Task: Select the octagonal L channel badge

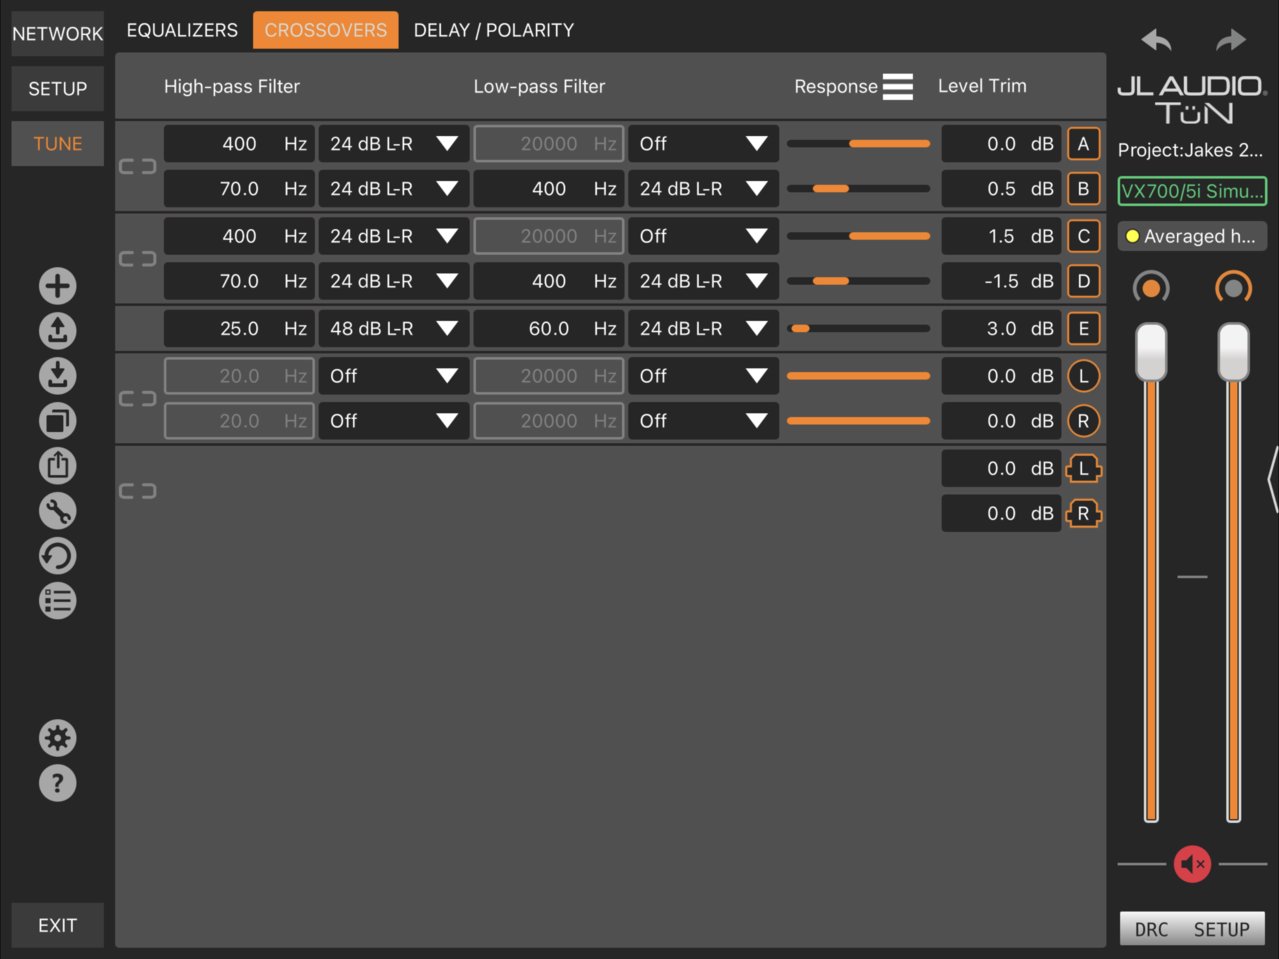Action: [x=1083, y=468]
